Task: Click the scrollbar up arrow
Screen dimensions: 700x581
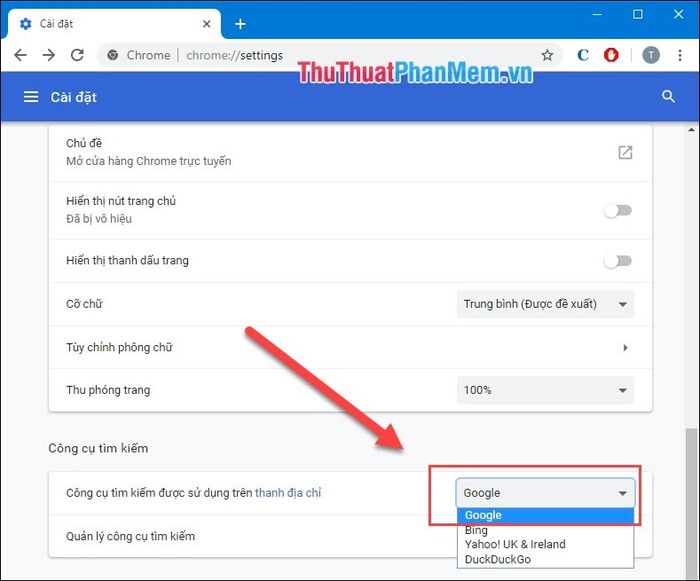Action: click(692, 130)
